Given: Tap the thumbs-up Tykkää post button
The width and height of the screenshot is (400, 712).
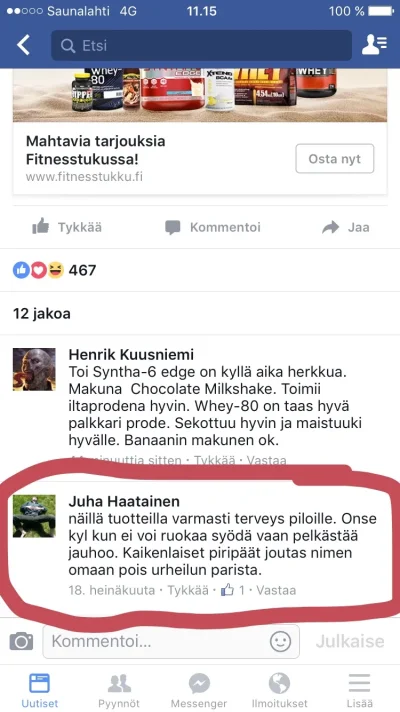Looking at the screenshot, I should (67, 227).
